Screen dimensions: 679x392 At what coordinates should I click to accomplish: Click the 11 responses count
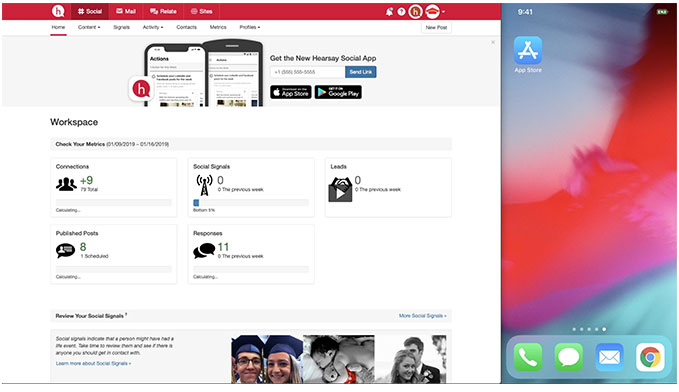click(x=223, y=247)
